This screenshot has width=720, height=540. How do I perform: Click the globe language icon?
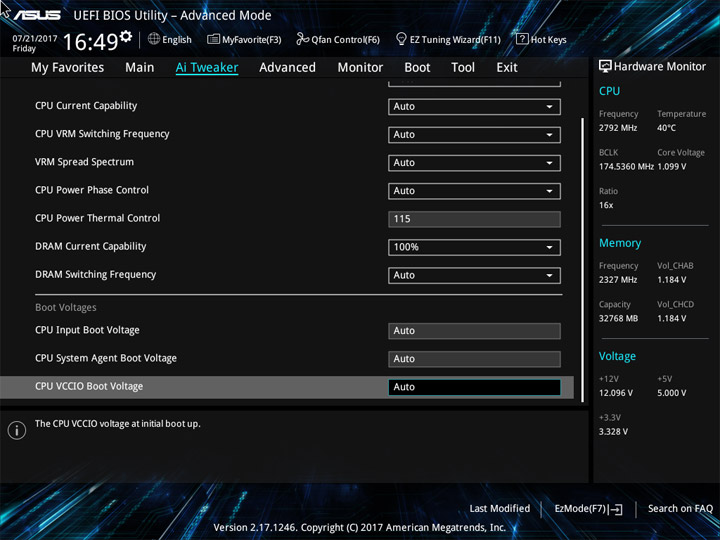[x=154, y=39]
